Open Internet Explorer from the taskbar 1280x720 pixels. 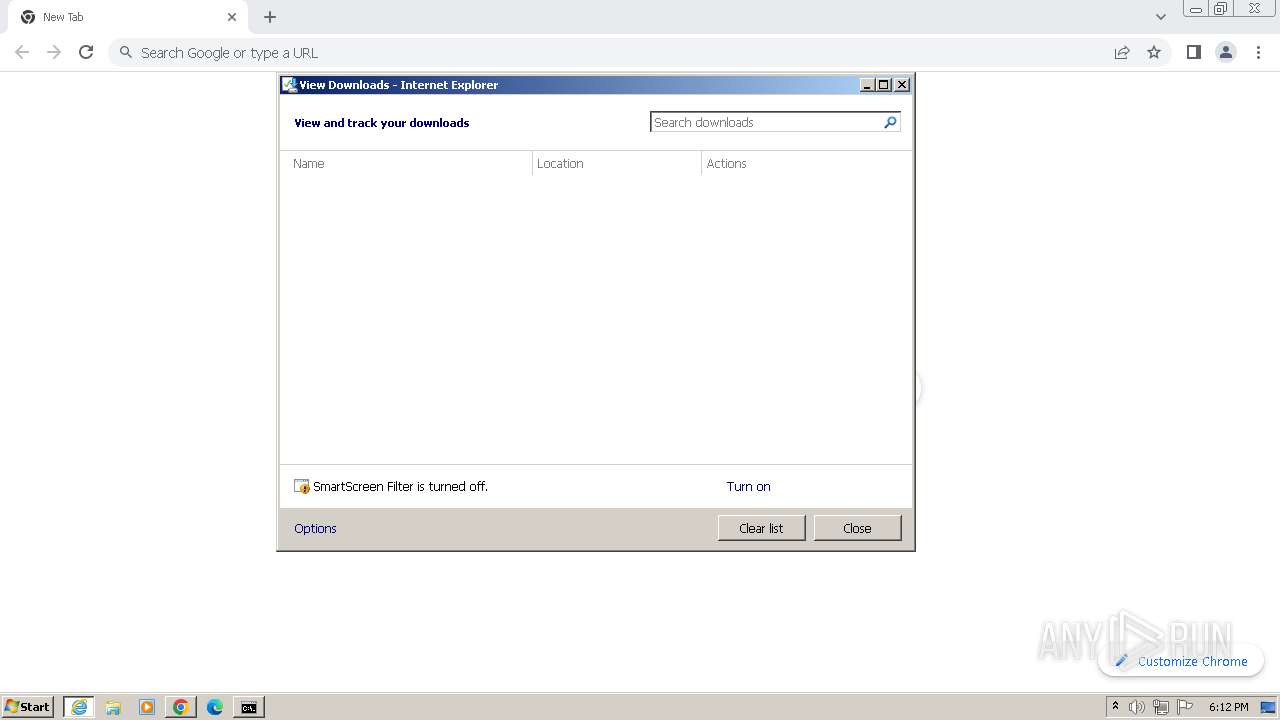point(79,707)
